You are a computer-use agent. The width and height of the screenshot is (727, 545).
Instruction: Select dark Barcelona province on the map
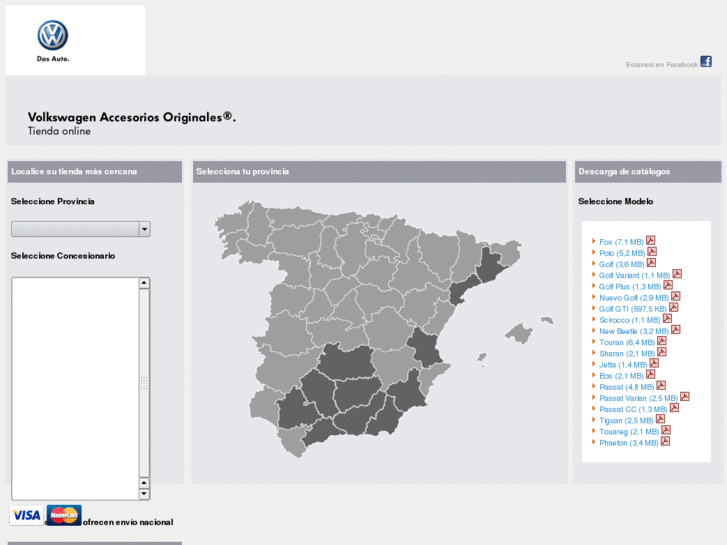490,265
